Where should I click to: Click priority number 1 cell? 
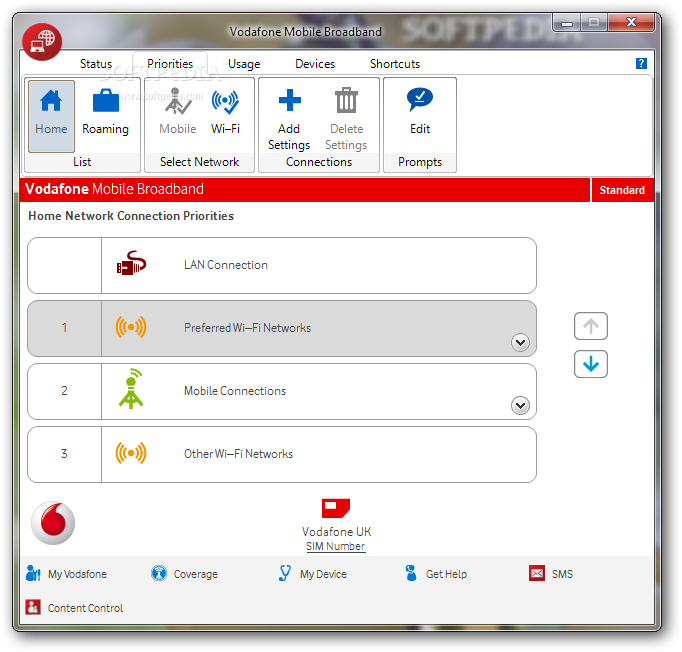[64, 328]
